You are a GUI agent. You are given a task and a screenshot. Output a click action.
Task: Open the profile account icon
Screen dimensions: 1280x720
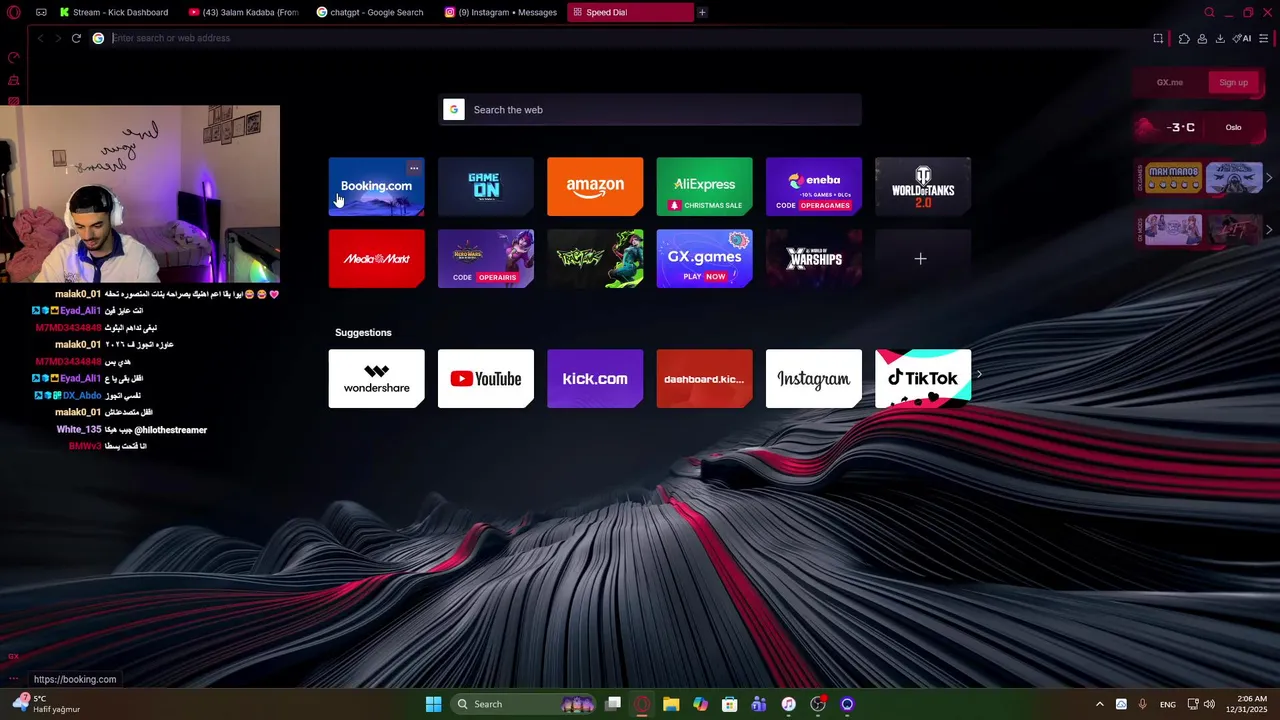[1202, 38]
